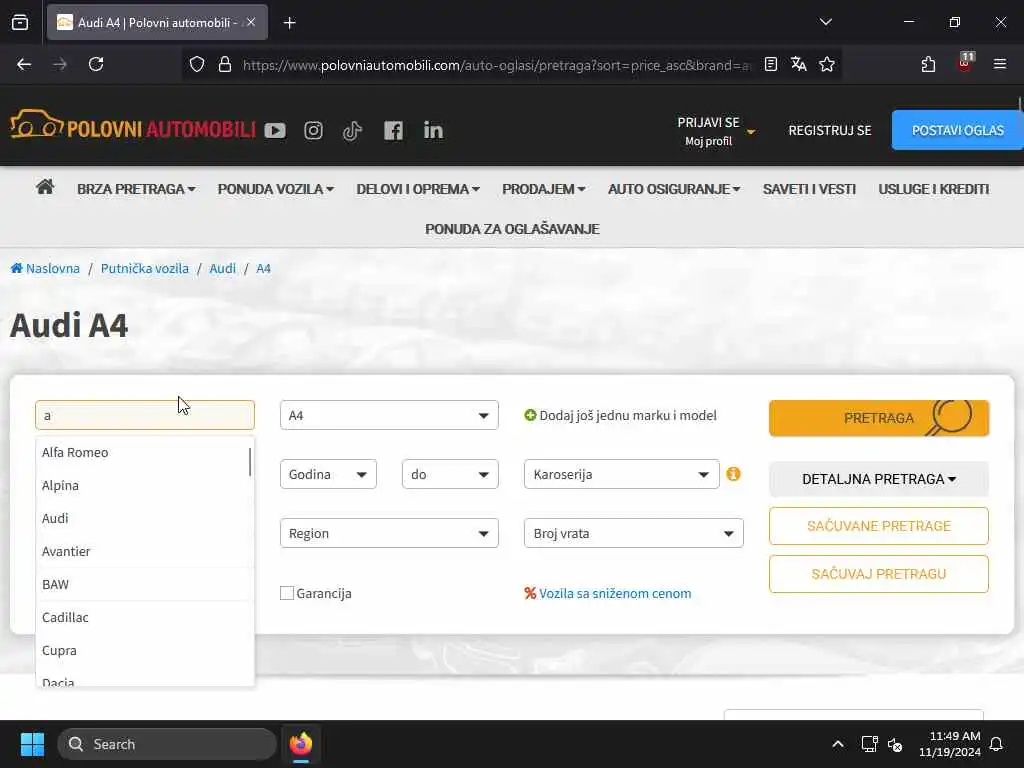
Task: Click the POSTAVI OGLAS button
Action: pyautogui.click(x=957, y=130)
